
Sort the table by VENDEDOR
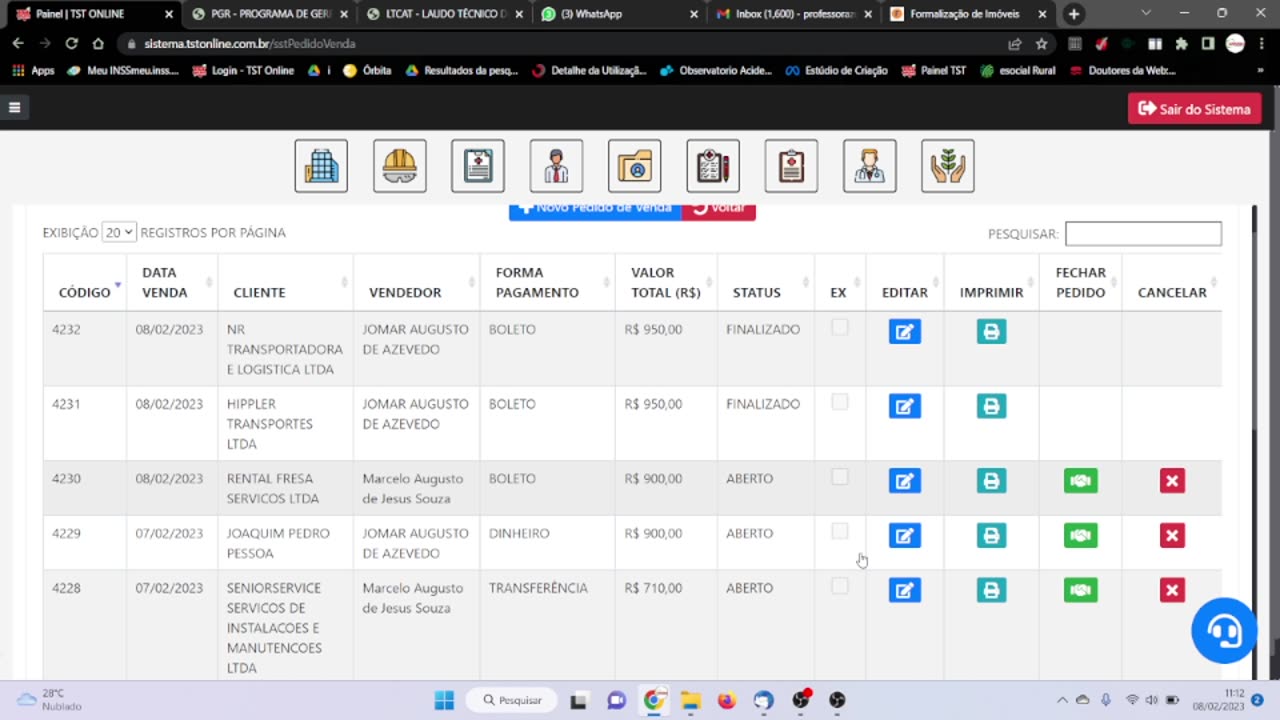(x=417, y=282)
